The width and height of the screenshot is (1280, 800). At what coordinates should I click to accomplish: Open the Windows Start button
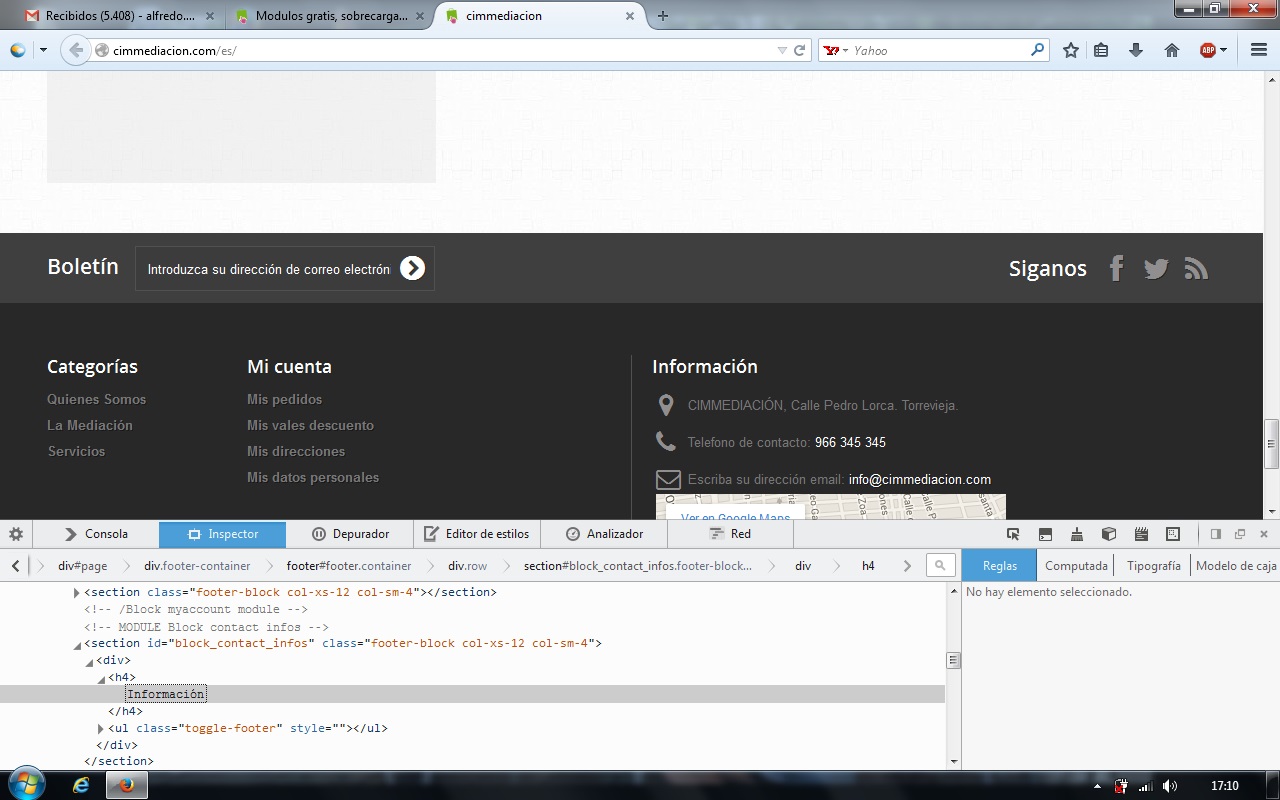[x=26, y=785]
